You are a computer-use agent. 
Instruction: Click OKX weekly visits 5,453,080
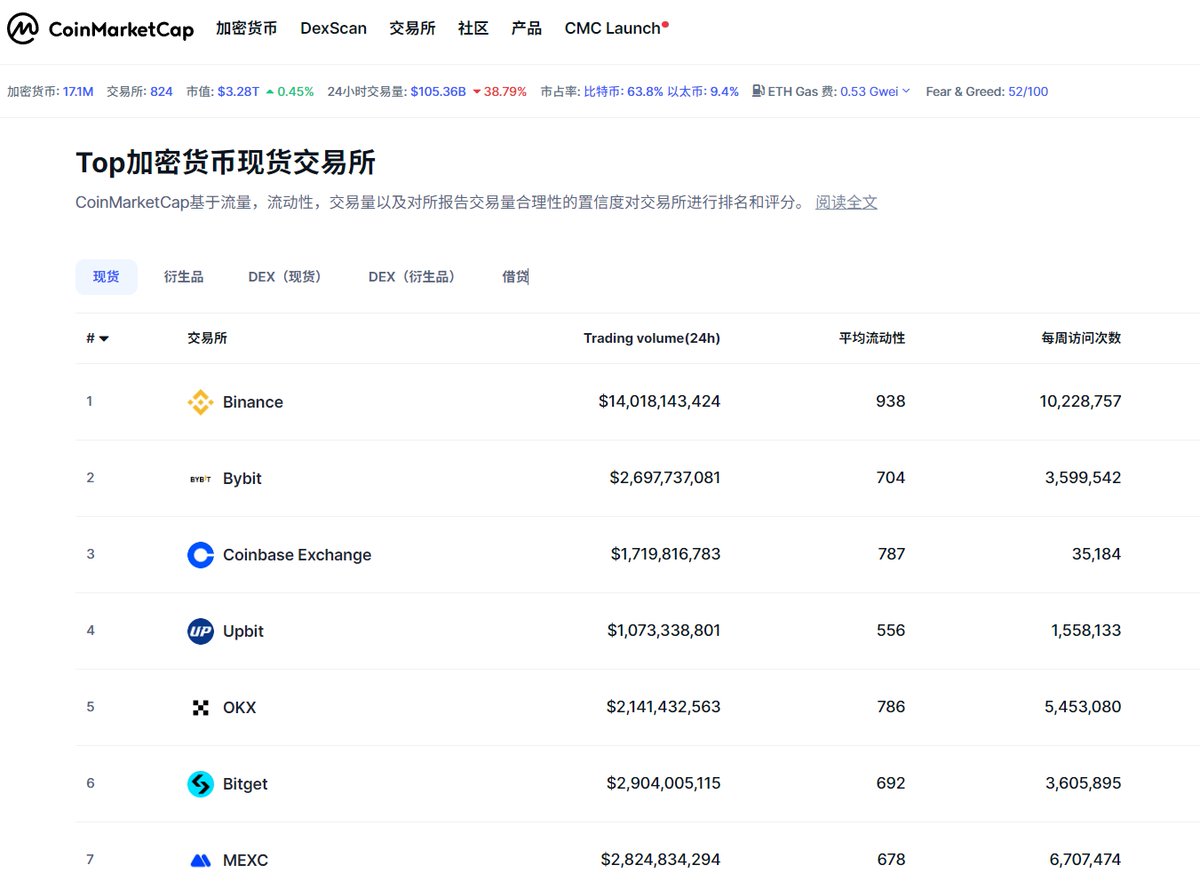(x=1083, y=707)
